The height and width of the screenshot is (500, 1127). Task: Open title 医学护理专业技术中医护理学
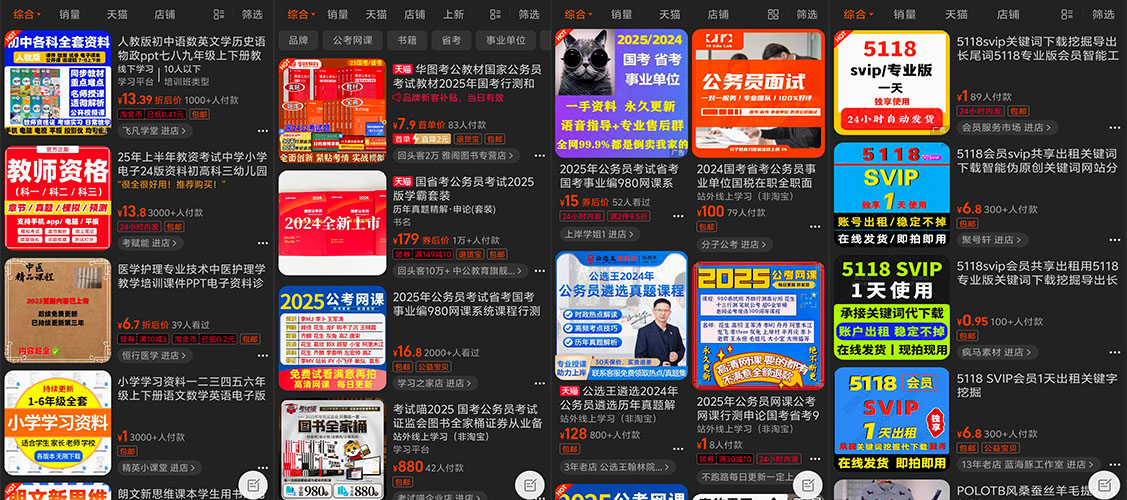(193, 277)
